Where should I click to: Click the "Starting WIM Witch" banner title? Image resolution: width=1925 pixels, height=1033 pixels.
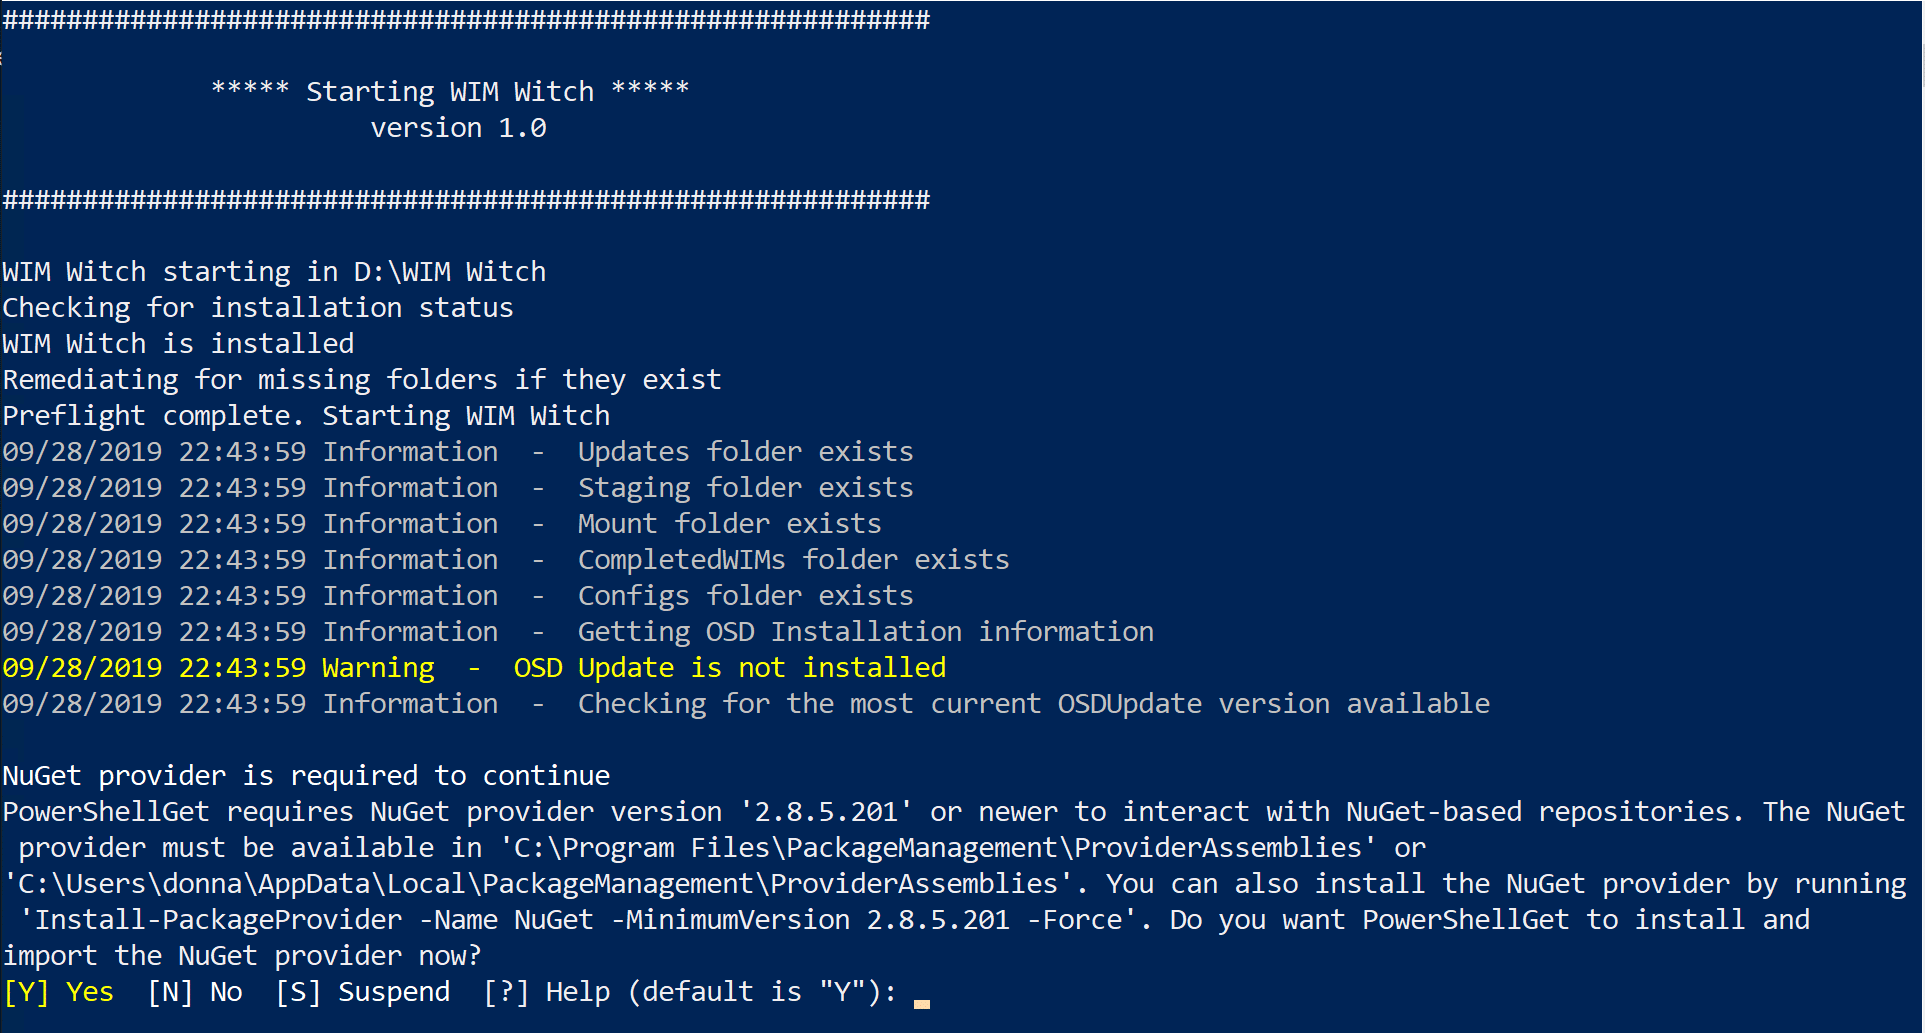[x=450, y=92]
